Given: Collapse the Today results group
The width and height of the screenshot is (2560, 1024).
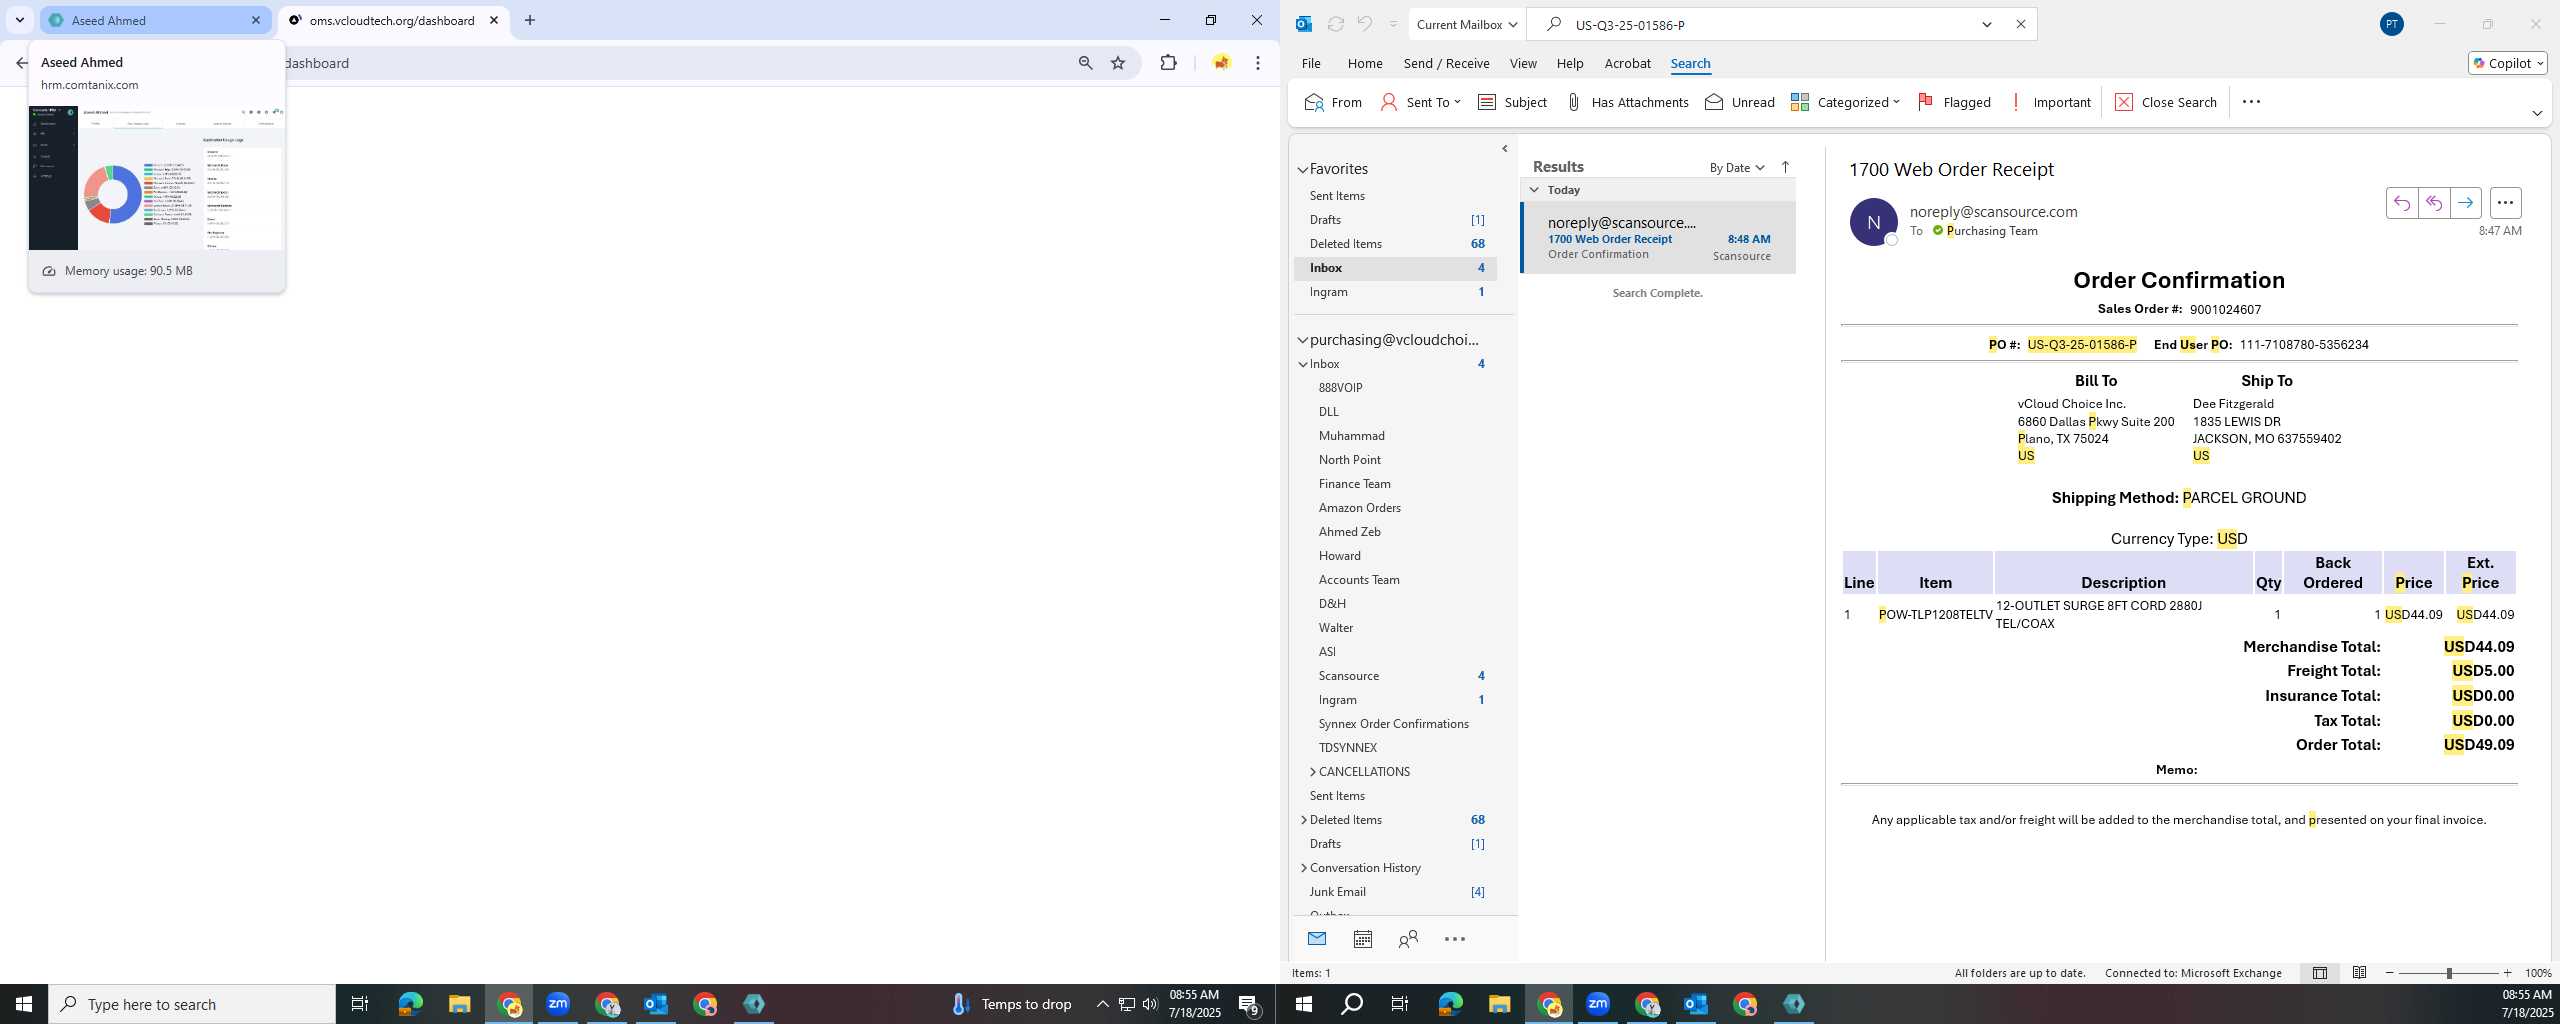Looking at the screenshot, I should [x=1534, y=189].
